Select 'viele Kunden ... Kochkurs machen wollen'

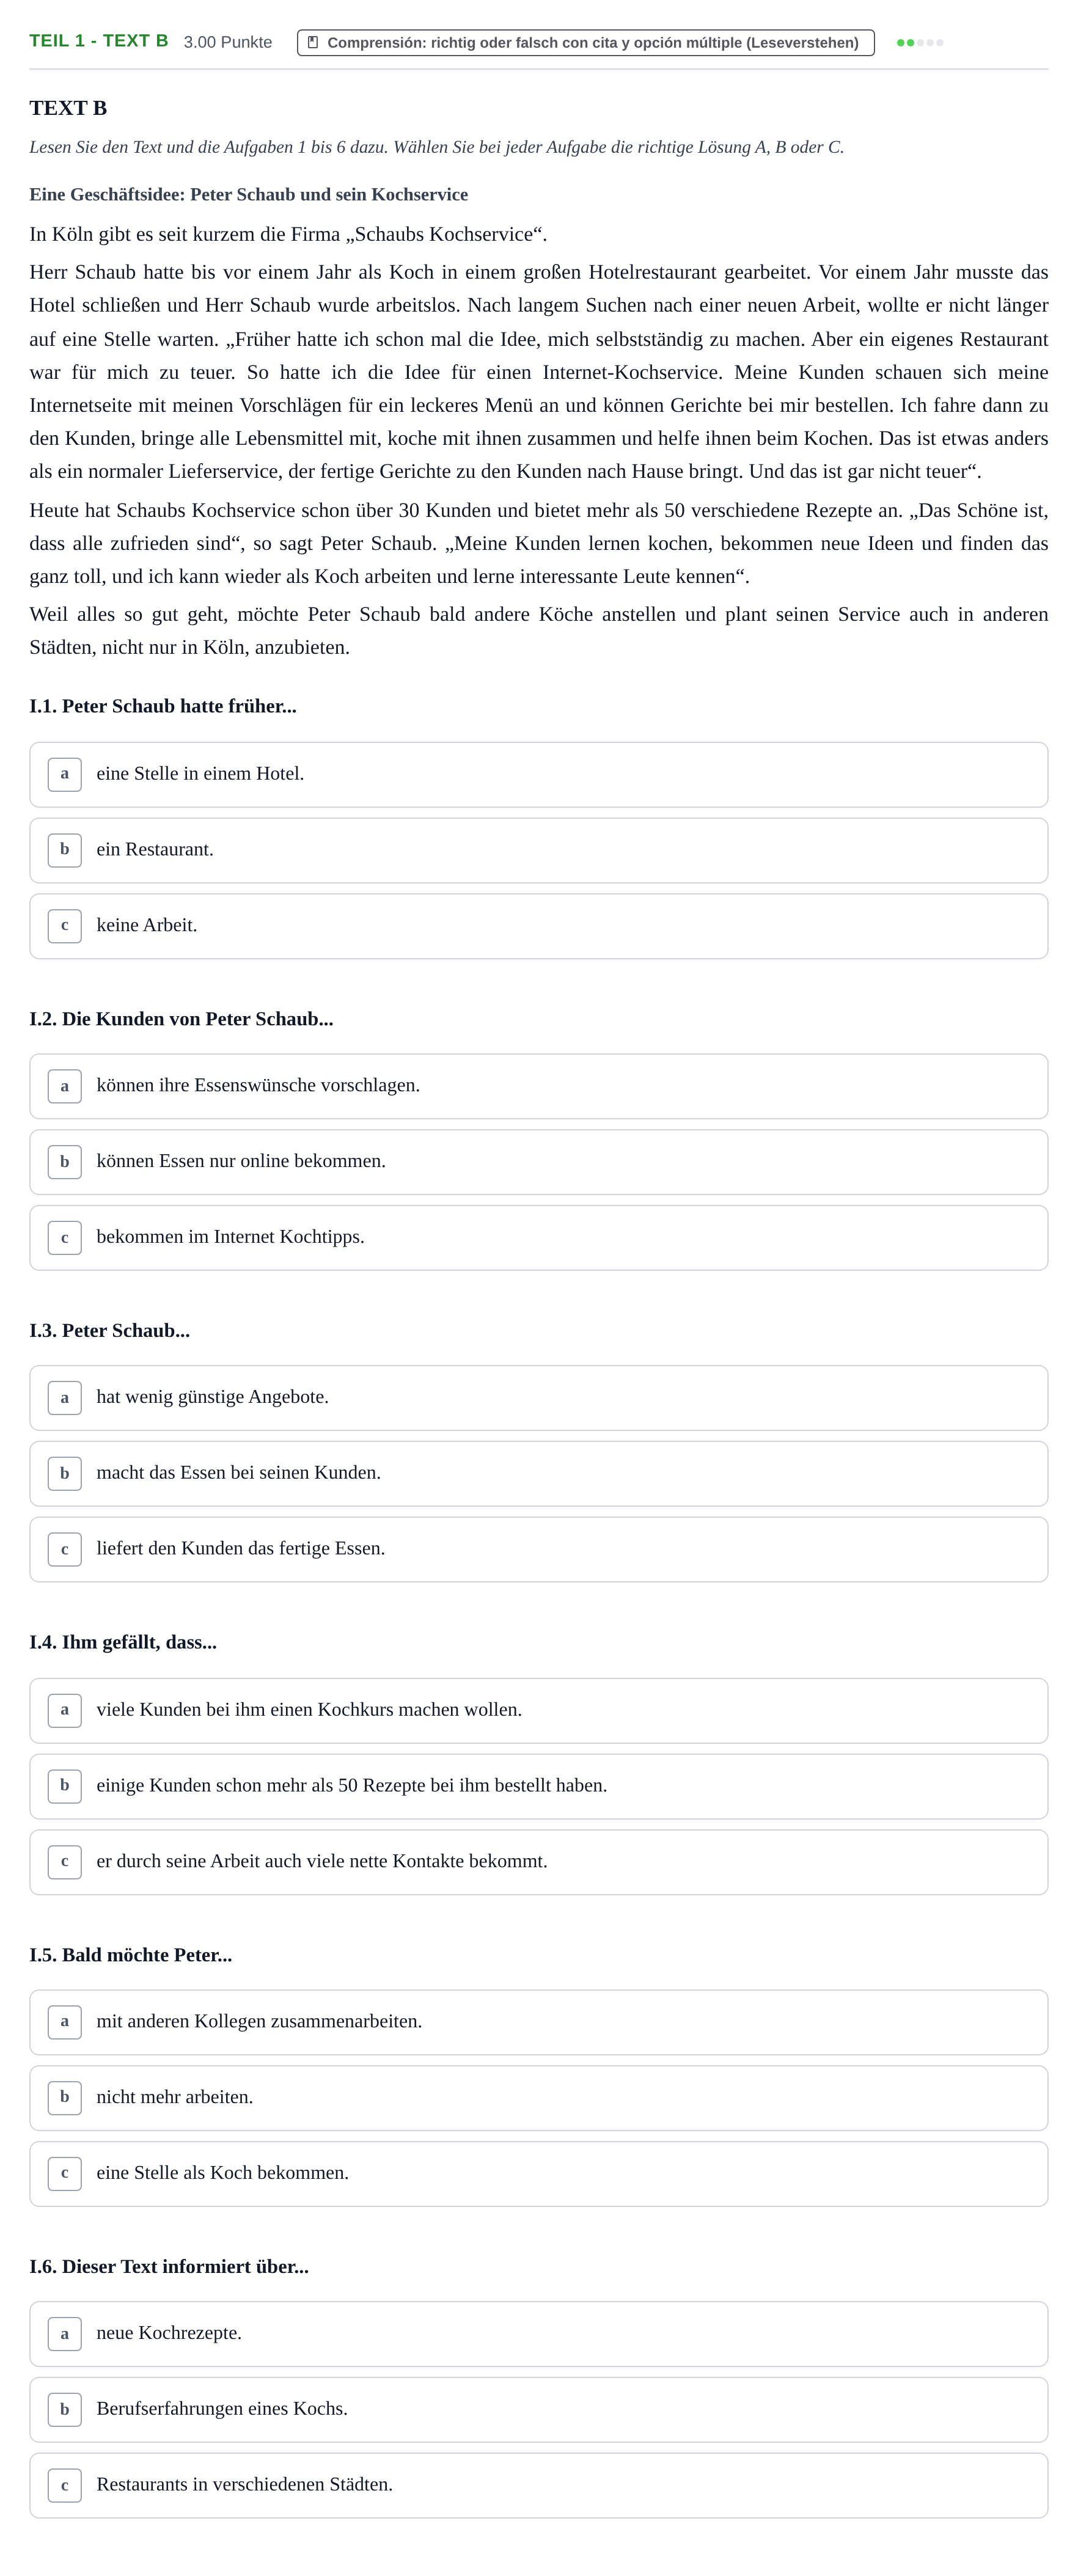pyautogui.click(x=539, y=1711)
